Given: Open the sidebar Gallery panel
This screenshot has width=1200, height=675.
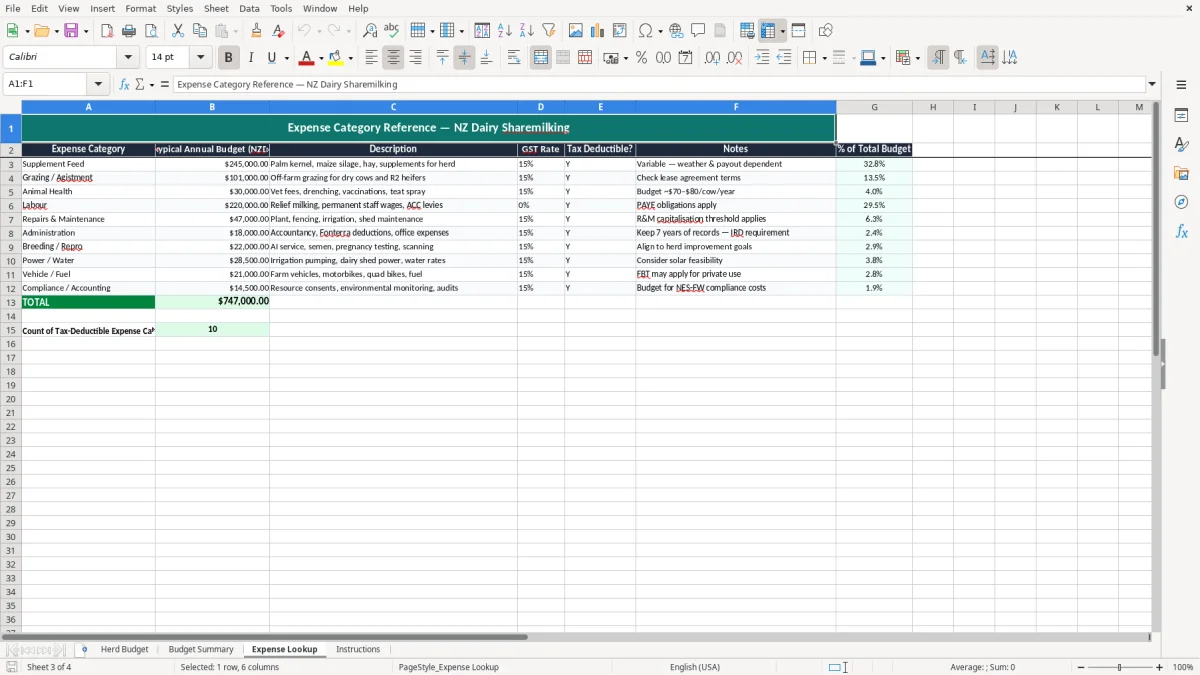Looking at the screenshot, I should pos(1181,174).
